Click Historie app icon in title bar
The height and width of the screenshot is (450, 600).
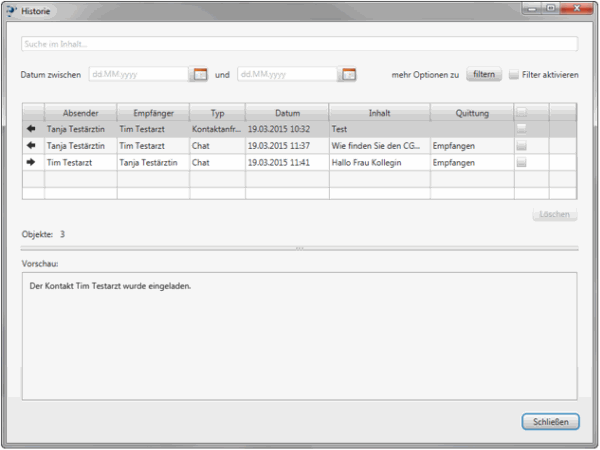(11, 9)
